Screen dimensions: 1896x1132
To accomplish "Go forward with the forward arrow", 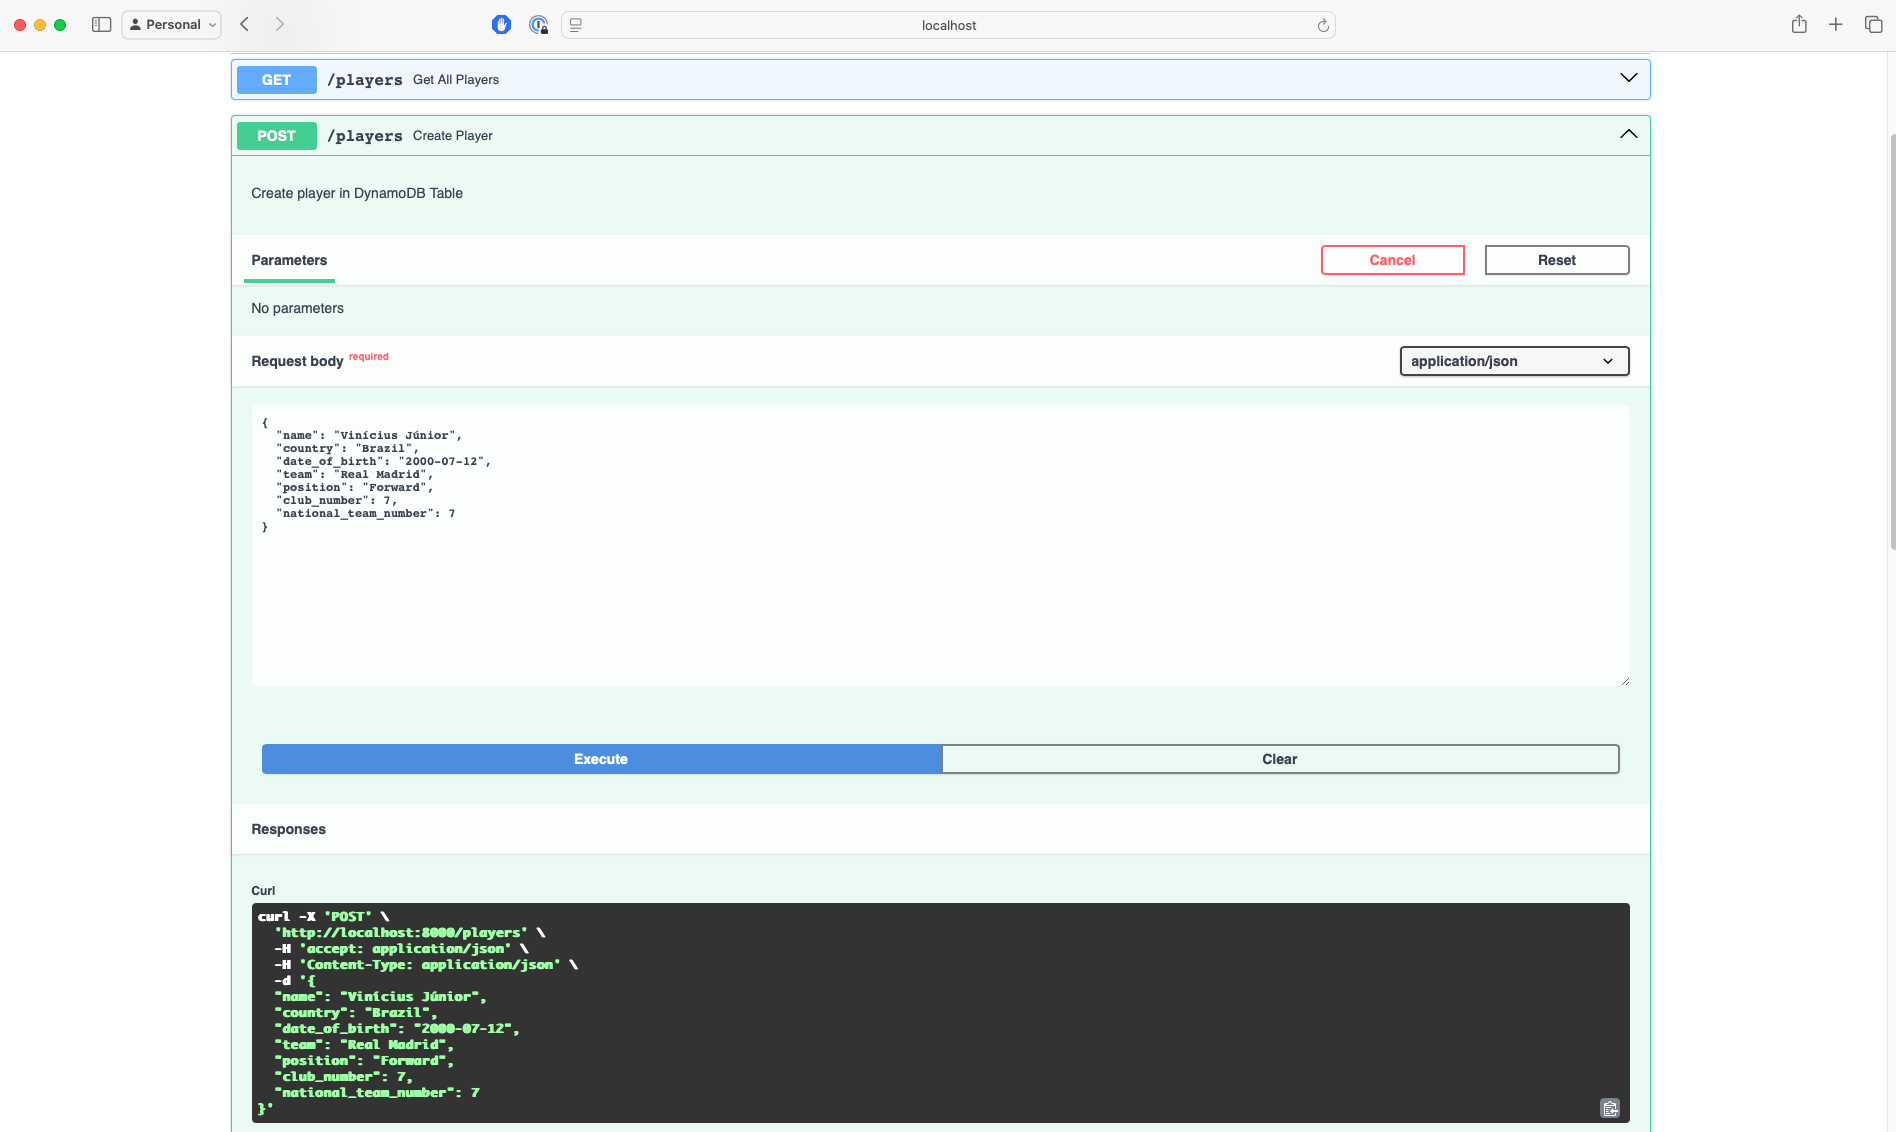I will click(x=280, y=24).
